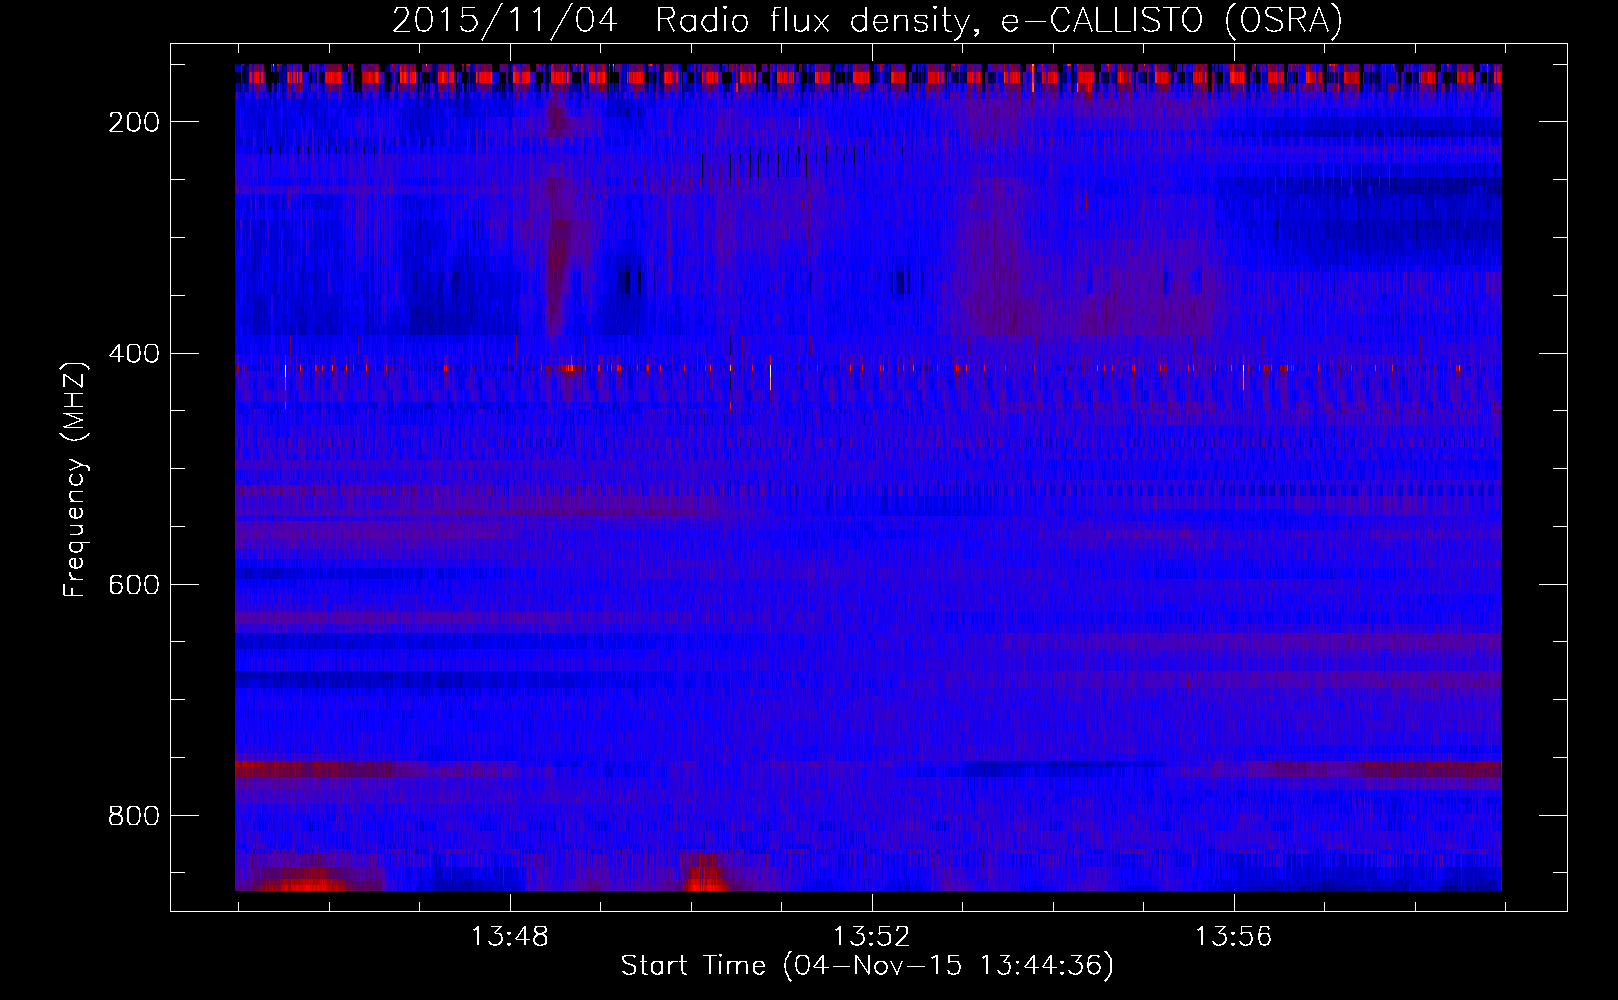
Task: Click the 600 frequency tick label
Action: coord(134,584)
